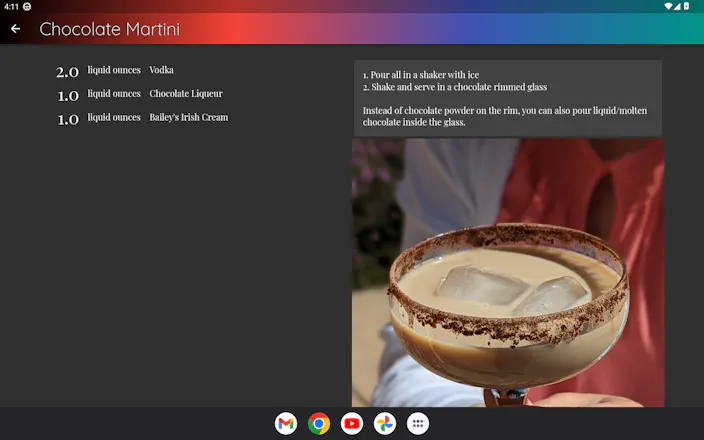Tap the Chocolate Martini title
Screen dimensions: 704x440
pyautogui.click(x=110, y=29)
